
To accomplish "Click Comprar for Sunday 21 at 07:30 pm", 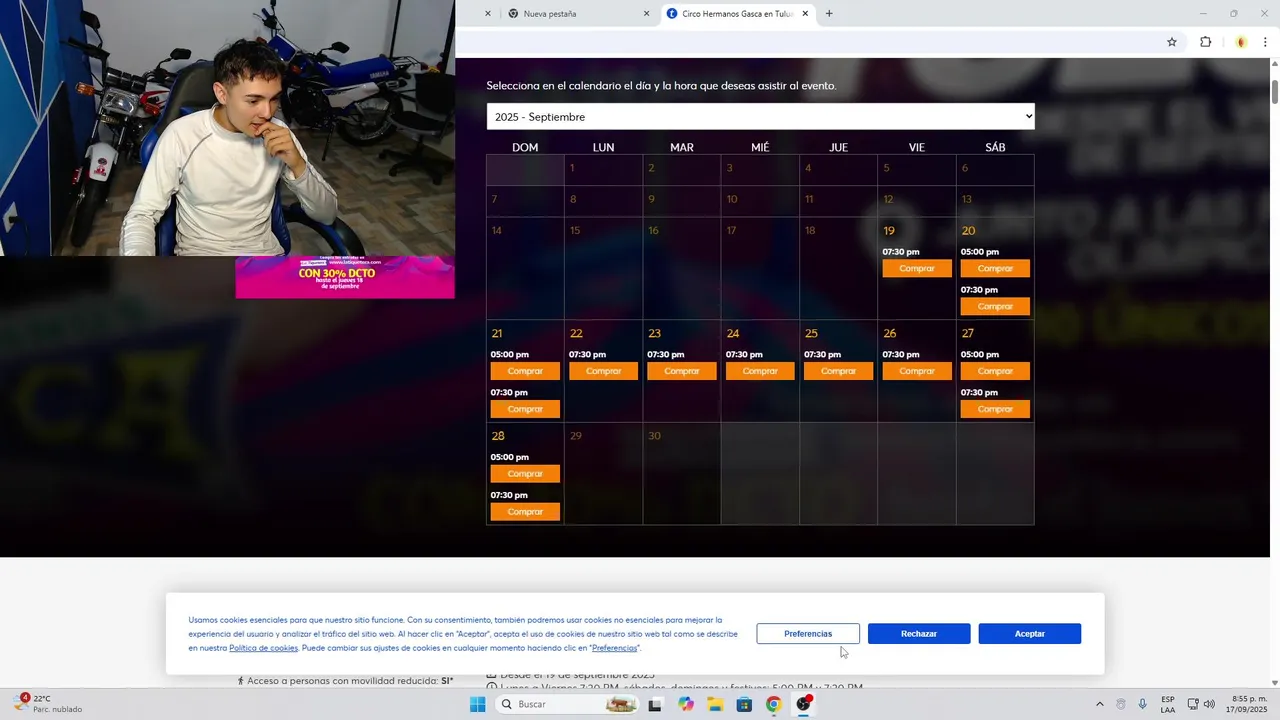I will coord(525,409).
